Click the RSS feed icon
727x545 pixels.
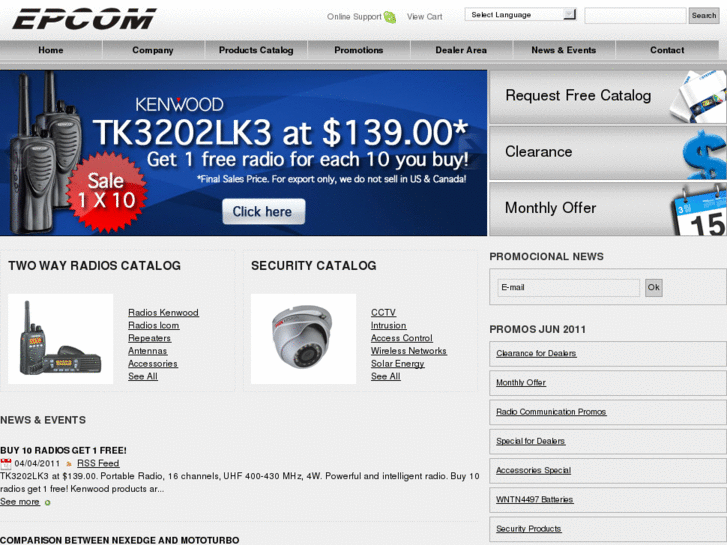point(69,463)
